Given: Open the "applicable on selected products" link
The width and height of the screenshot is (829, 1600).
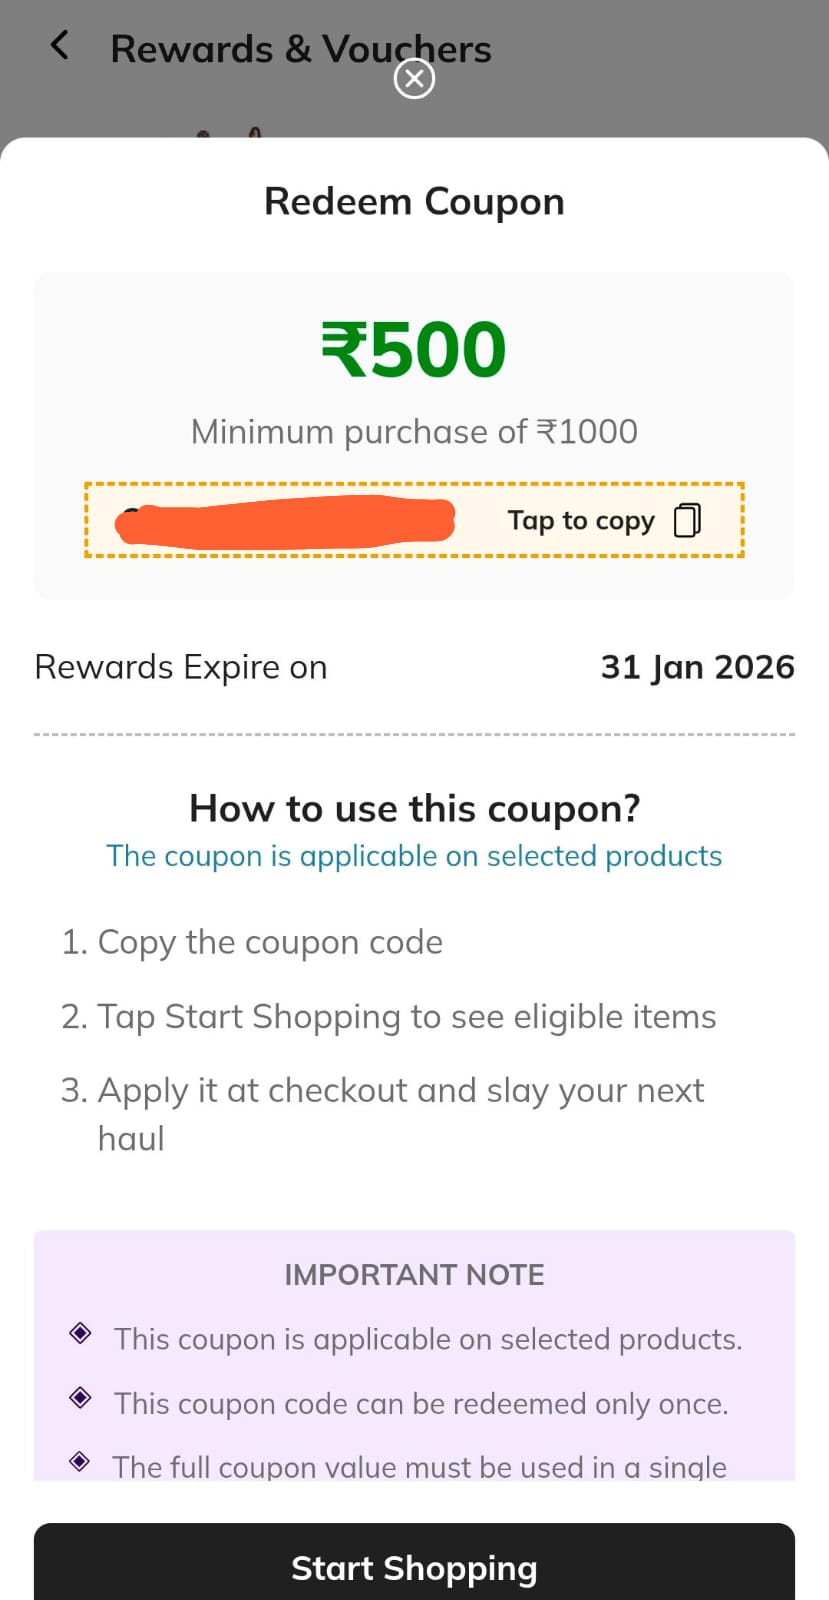Looking at the screenshot, I should pos(414,856).
